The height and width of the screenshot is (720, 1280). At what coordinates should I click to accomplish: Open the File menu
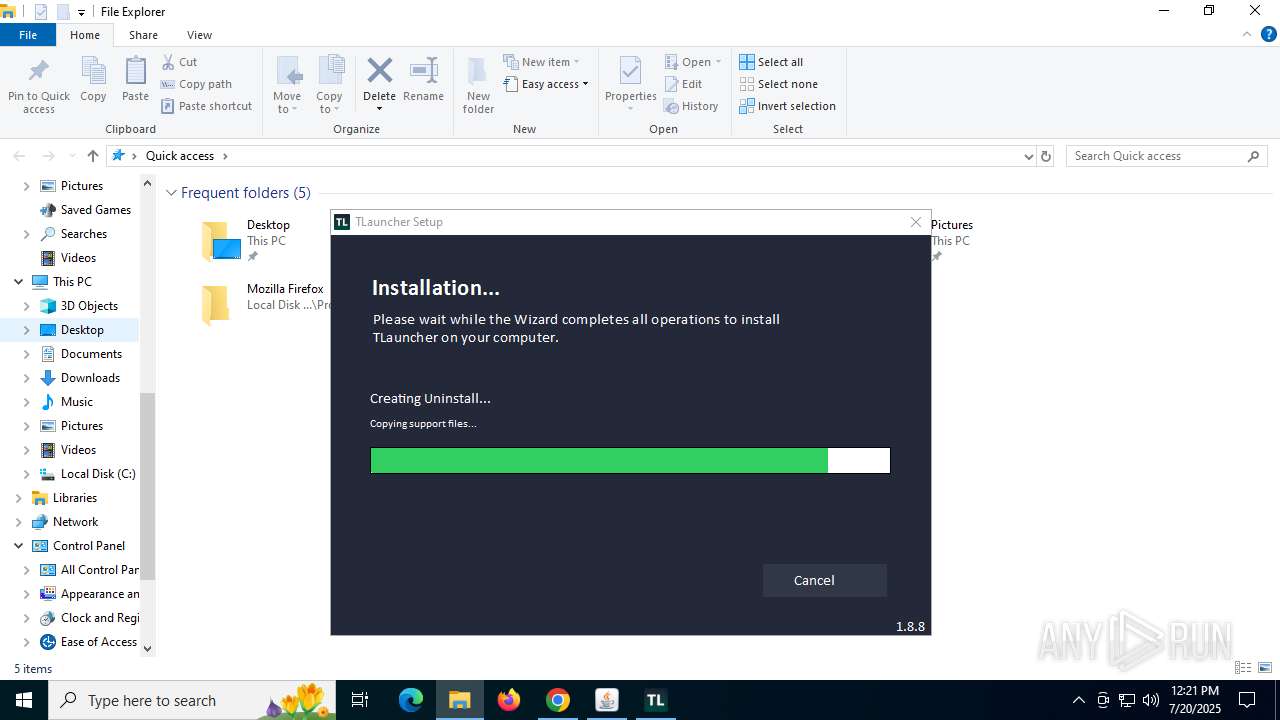point(28,35)
